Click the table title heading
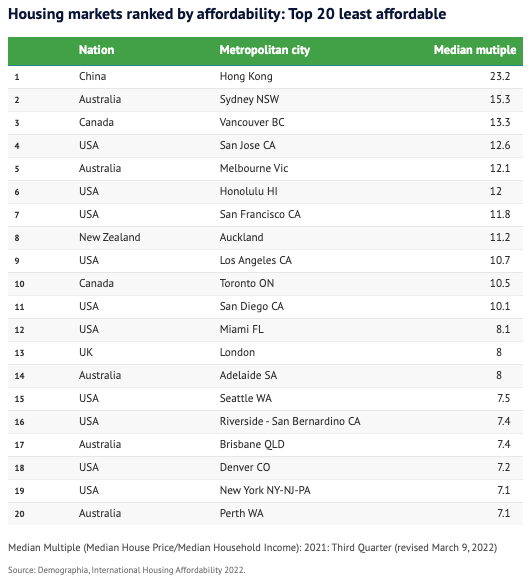The image size is (530, 581). 227,14
